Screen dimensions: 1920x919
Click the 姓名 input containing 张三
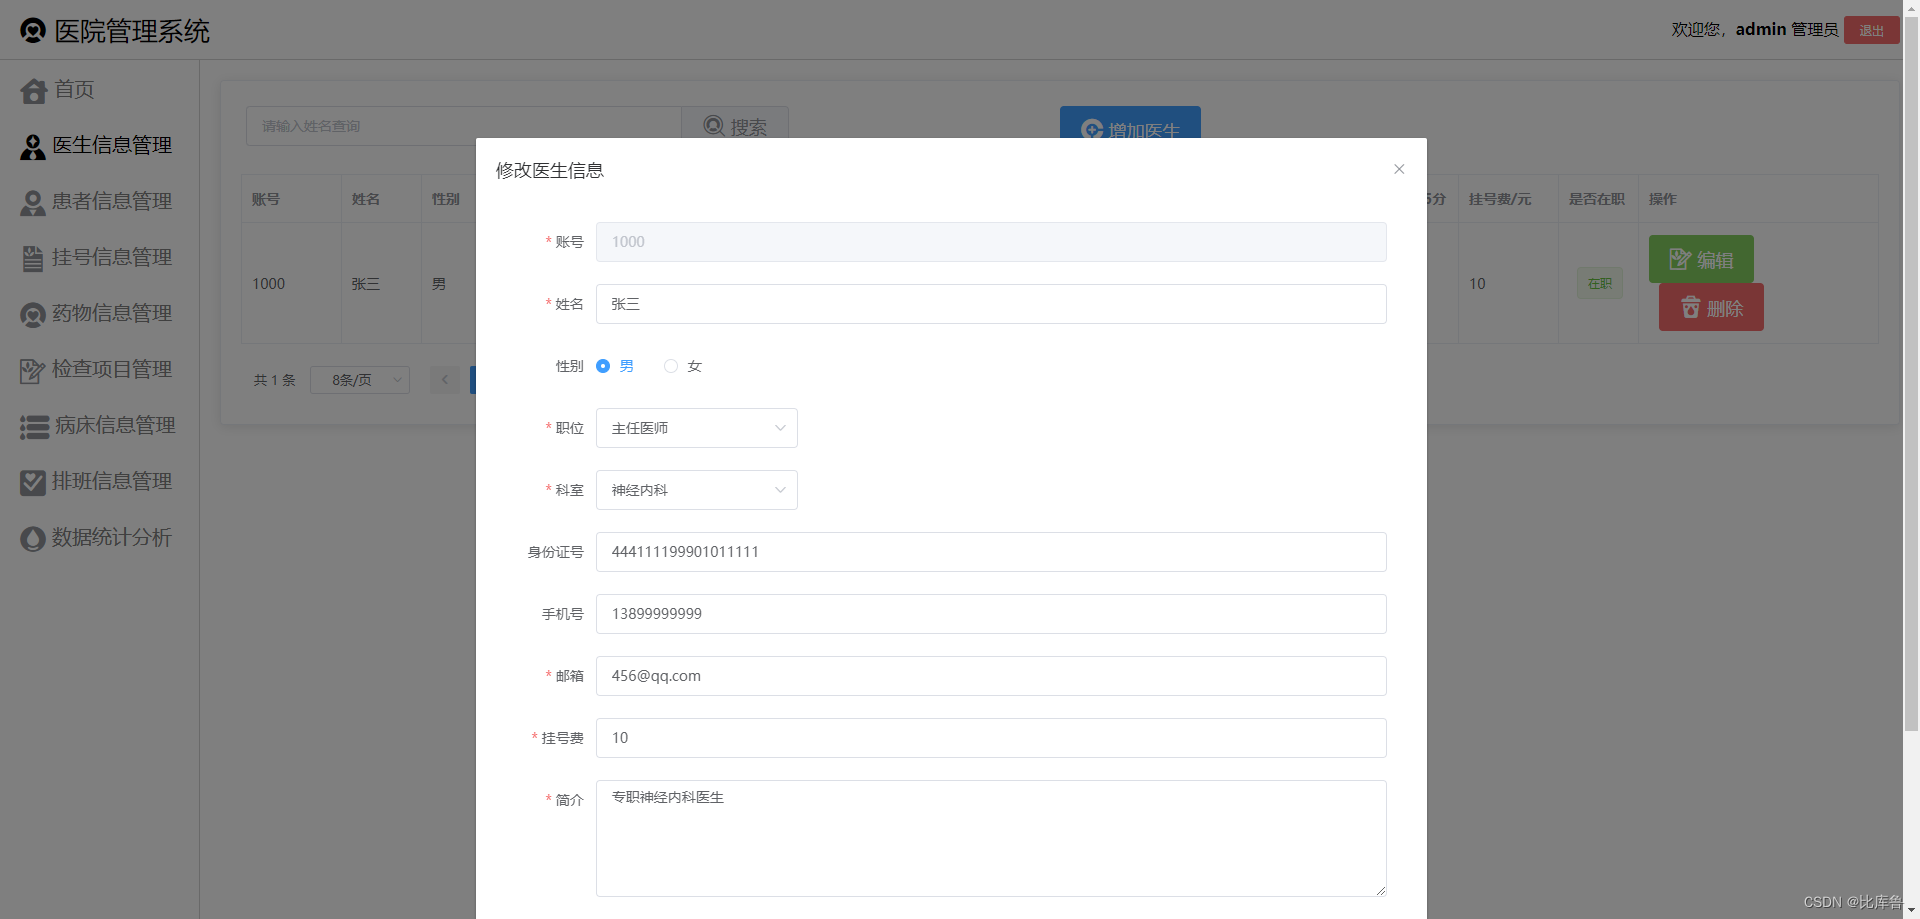[x=991, y=304]
